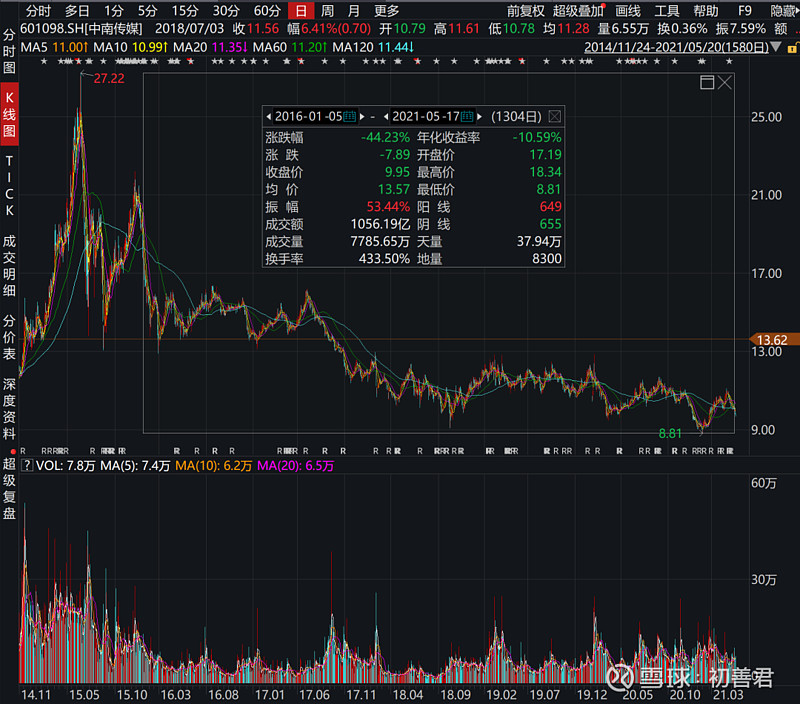The image size is (800, 704).
Task: Switch to the 多日 chart tab
Action: click(77, 11)
